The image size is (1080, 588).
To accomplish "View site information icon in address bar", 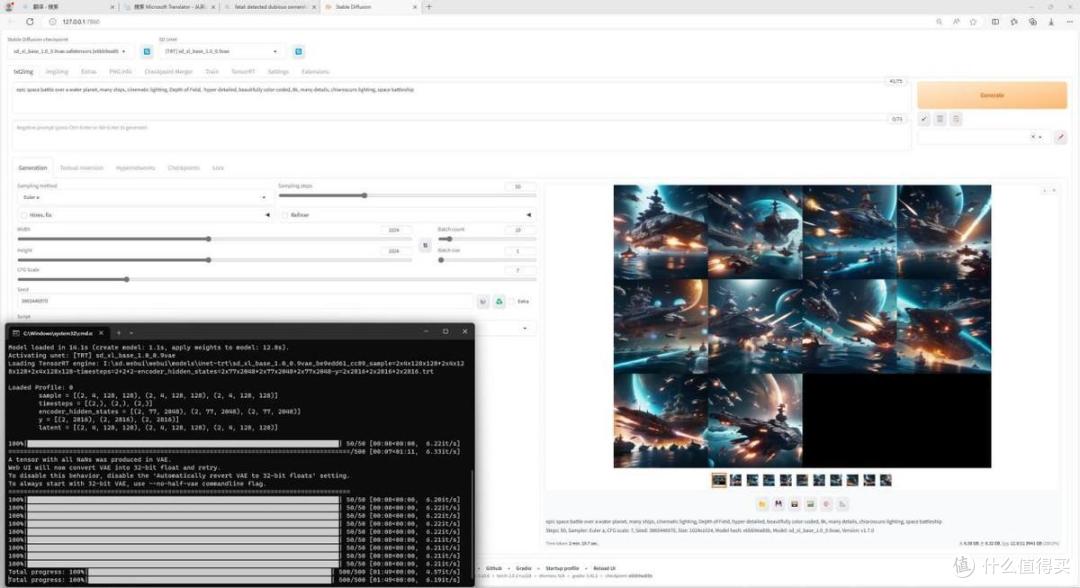I will 52,21.
